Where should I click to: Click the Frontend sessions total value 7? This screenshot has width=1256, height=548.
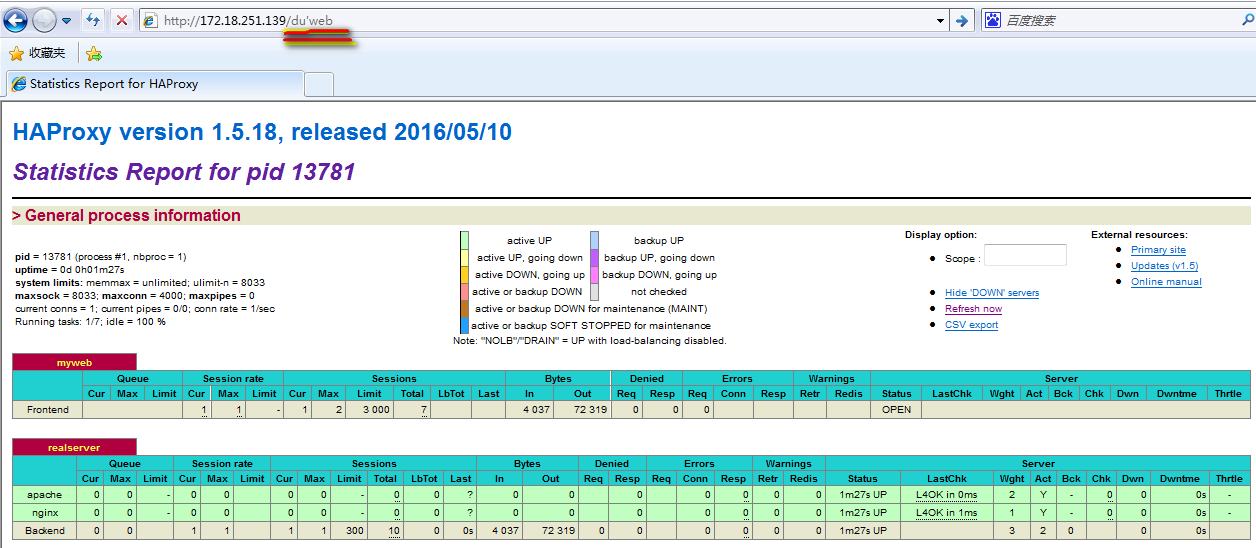pyautogui.click(x=424, y=410)
